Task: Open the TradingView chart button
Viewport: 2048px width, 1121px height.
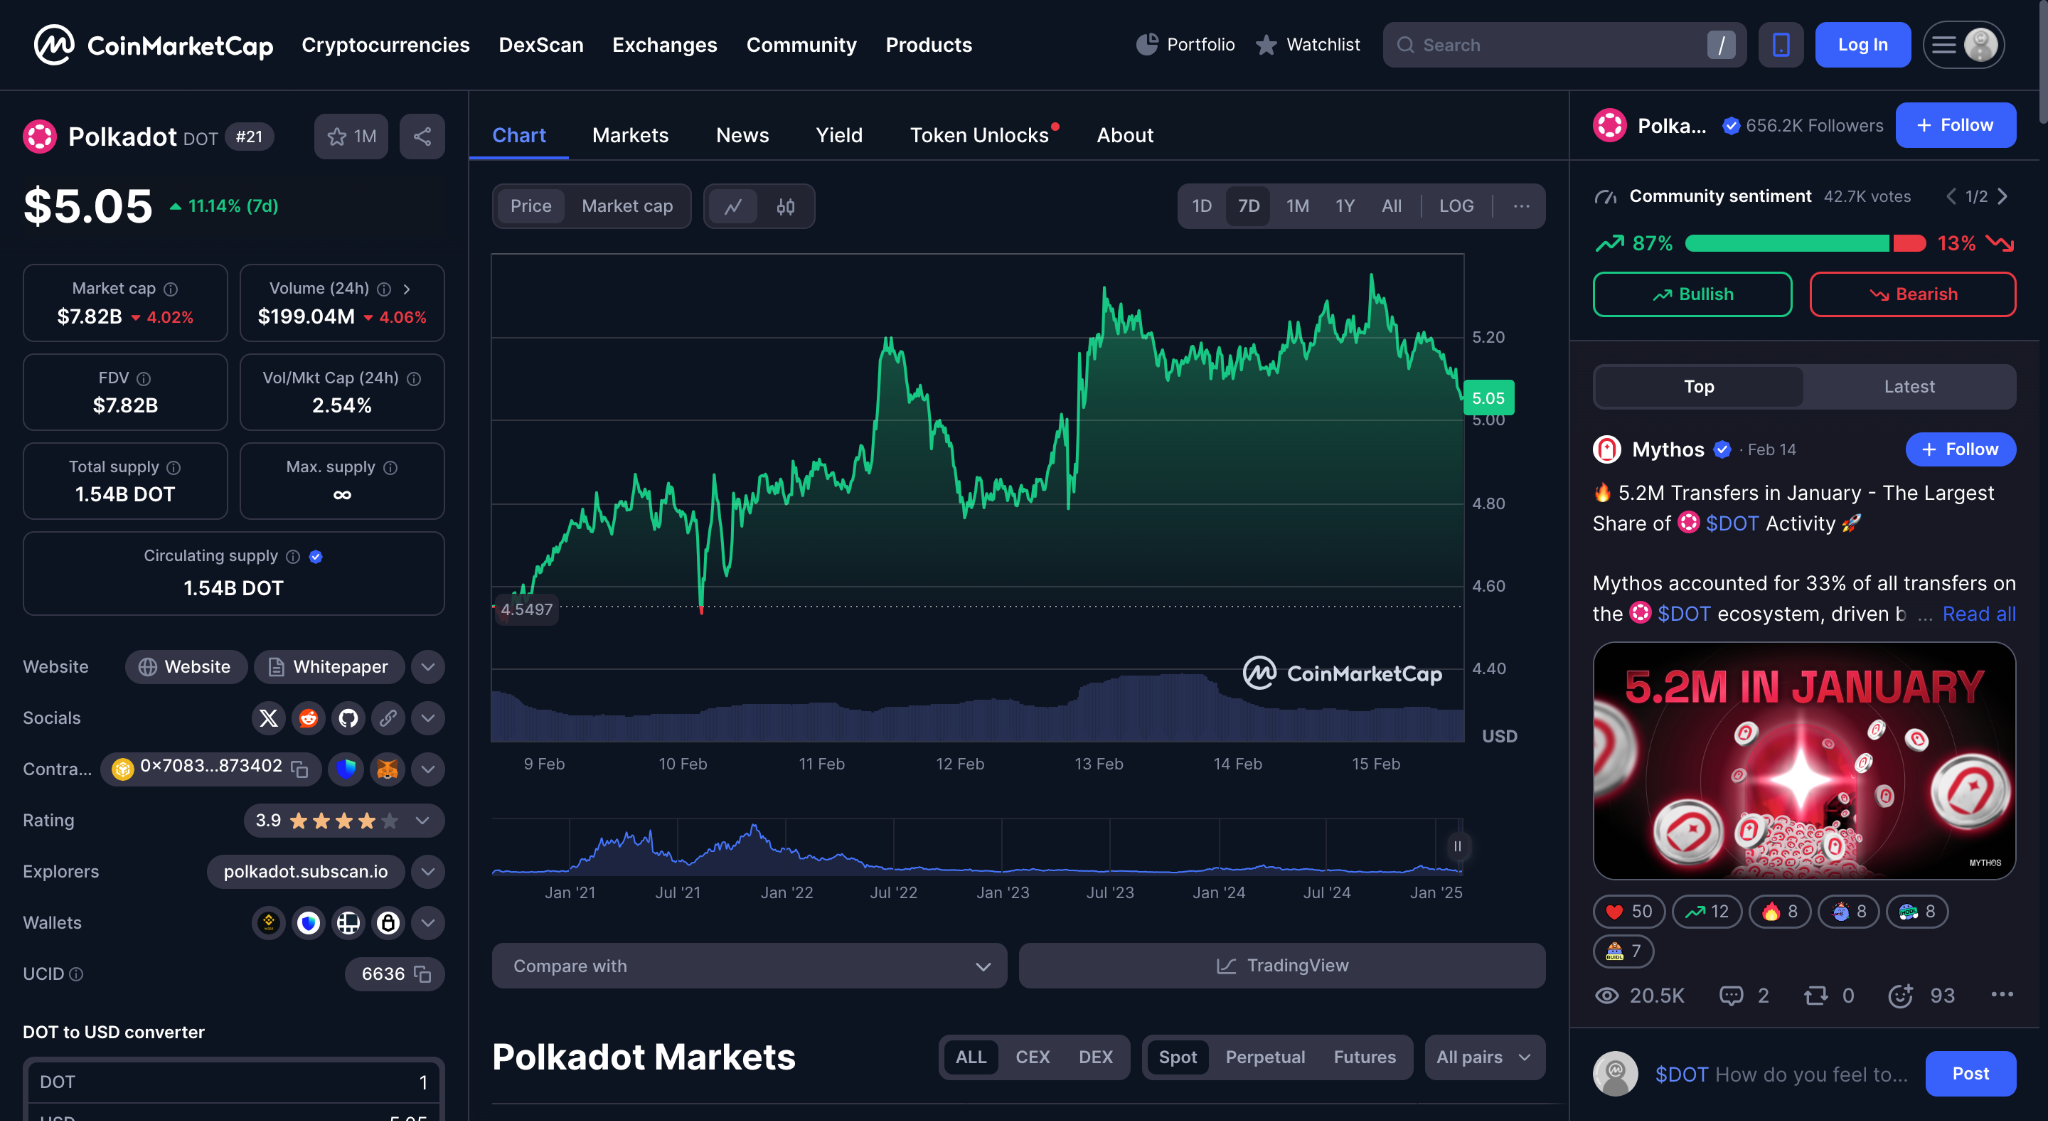Action: coord(1282,966)
